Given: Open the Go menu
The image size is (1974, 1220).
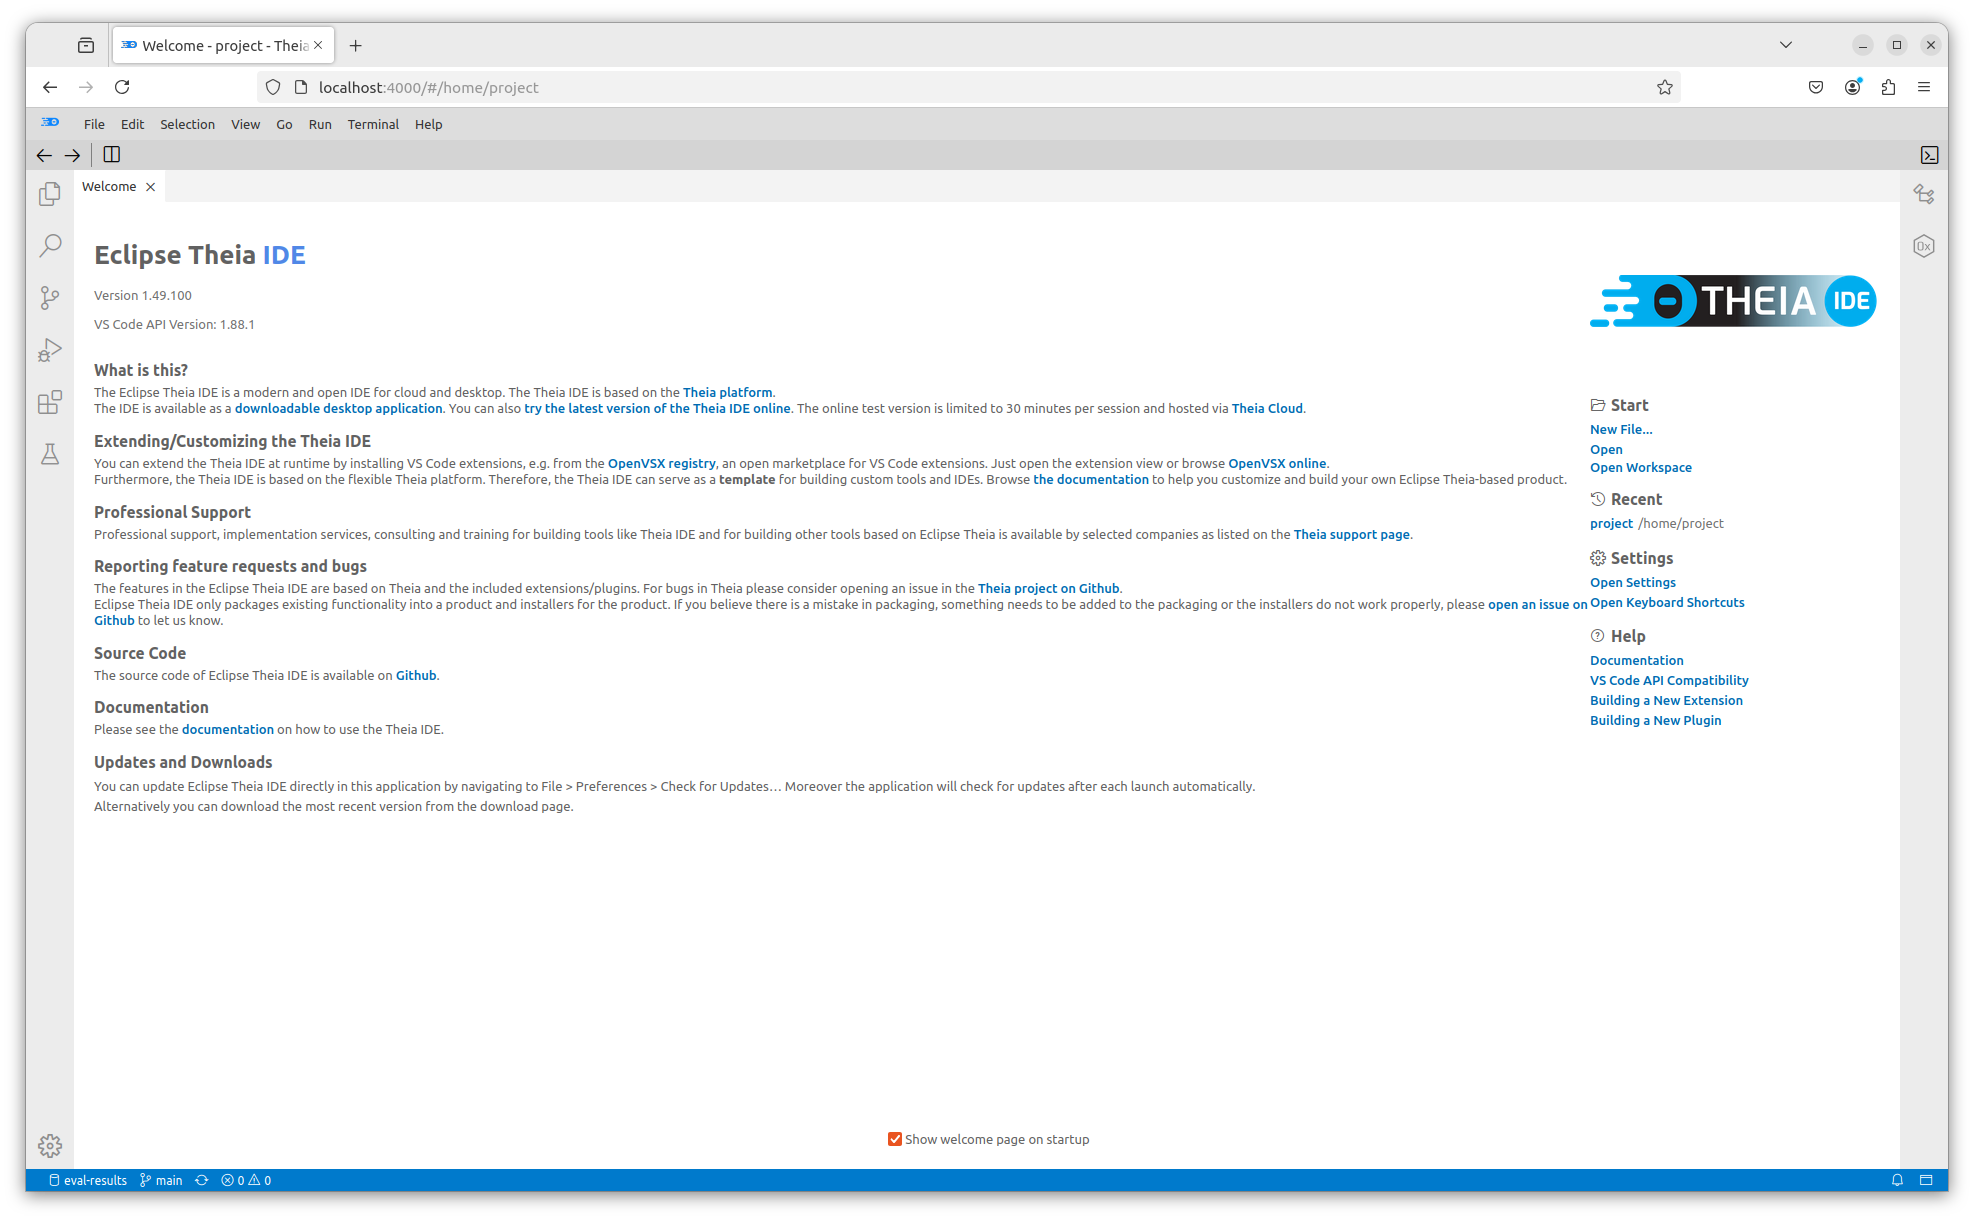Looking at the screenshot, I should 284,124.
